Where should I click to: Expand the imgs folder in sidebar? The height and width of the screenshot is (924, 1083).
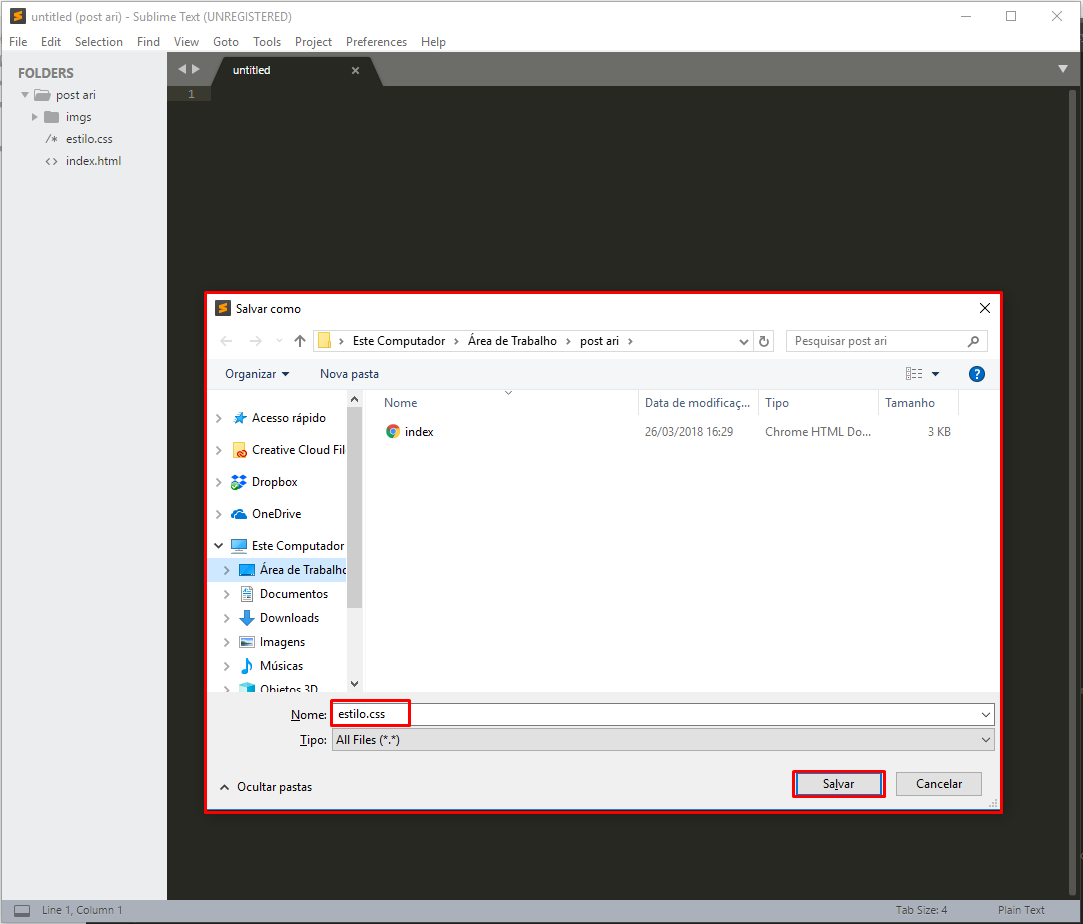coord(35,117)
